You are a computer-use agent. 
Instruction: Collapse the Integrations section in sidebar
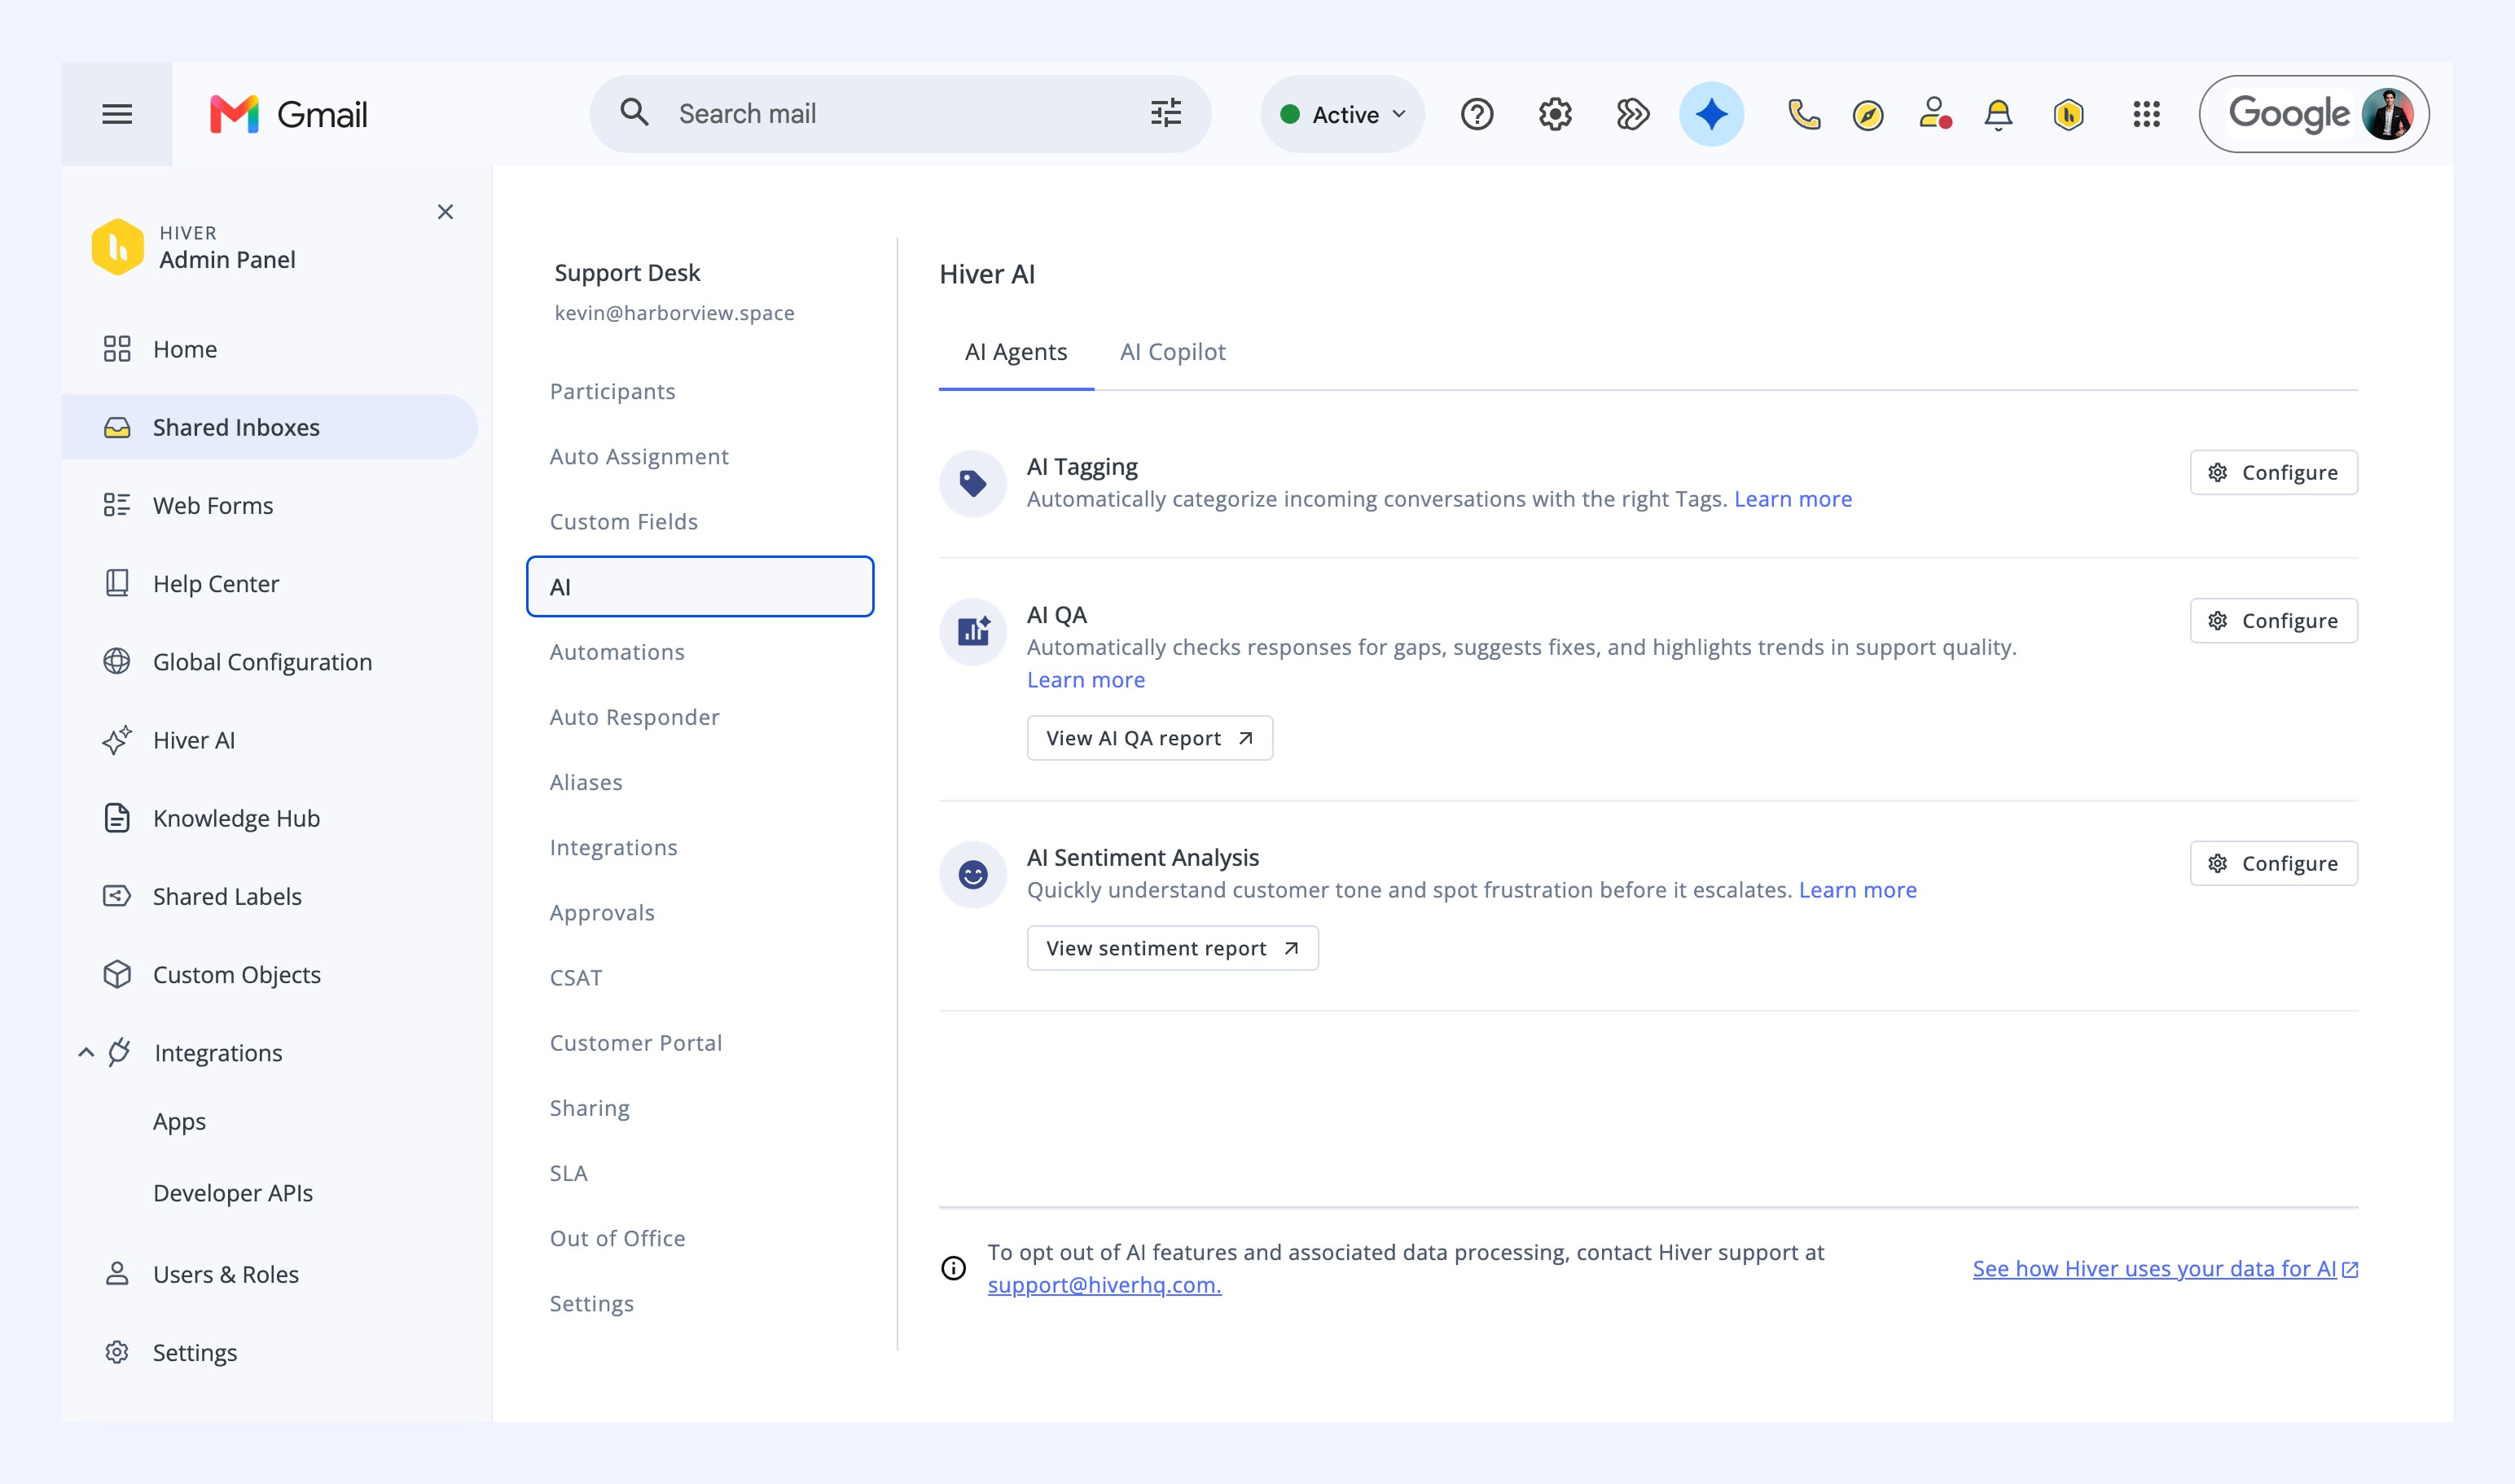click(x=86, y=1052)
